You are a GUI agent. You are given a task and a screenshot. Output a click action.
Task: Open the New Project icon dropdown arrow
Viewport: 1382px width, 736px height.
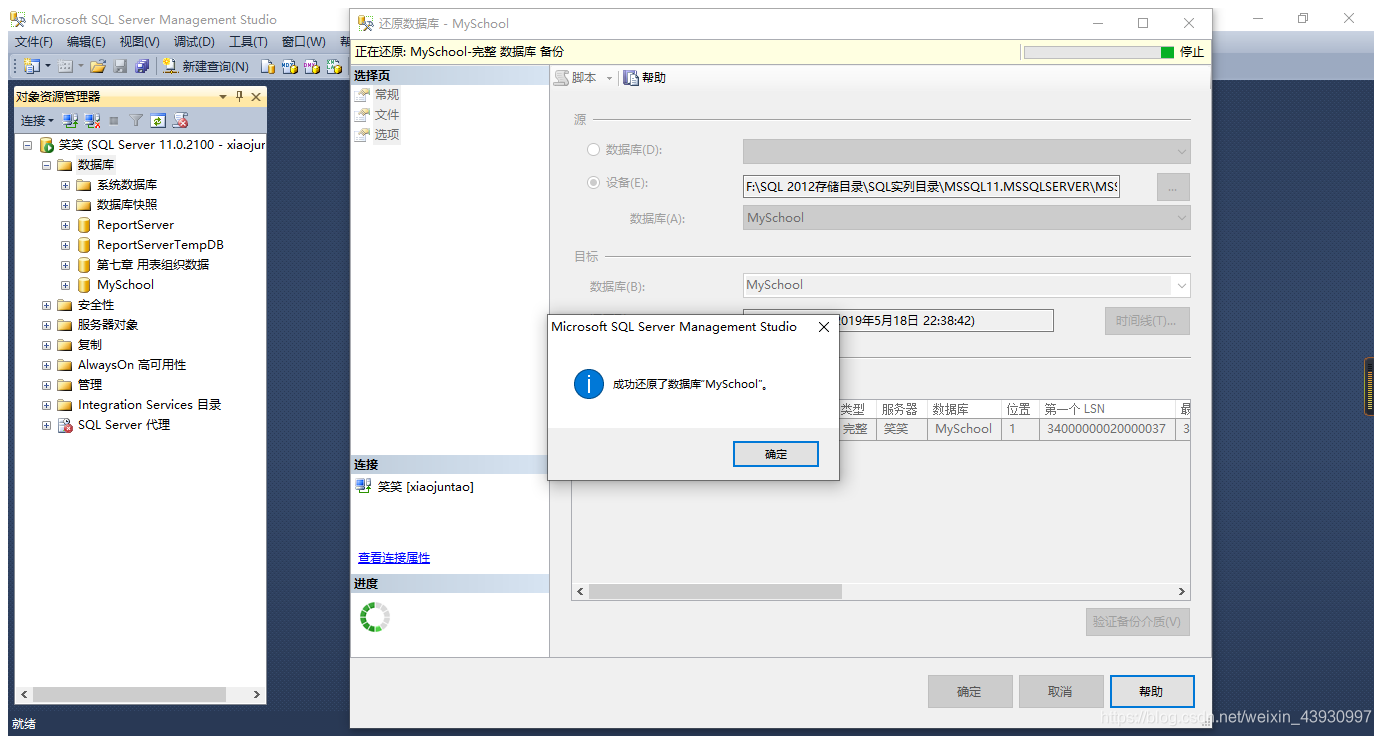click(x=47, y=66)
